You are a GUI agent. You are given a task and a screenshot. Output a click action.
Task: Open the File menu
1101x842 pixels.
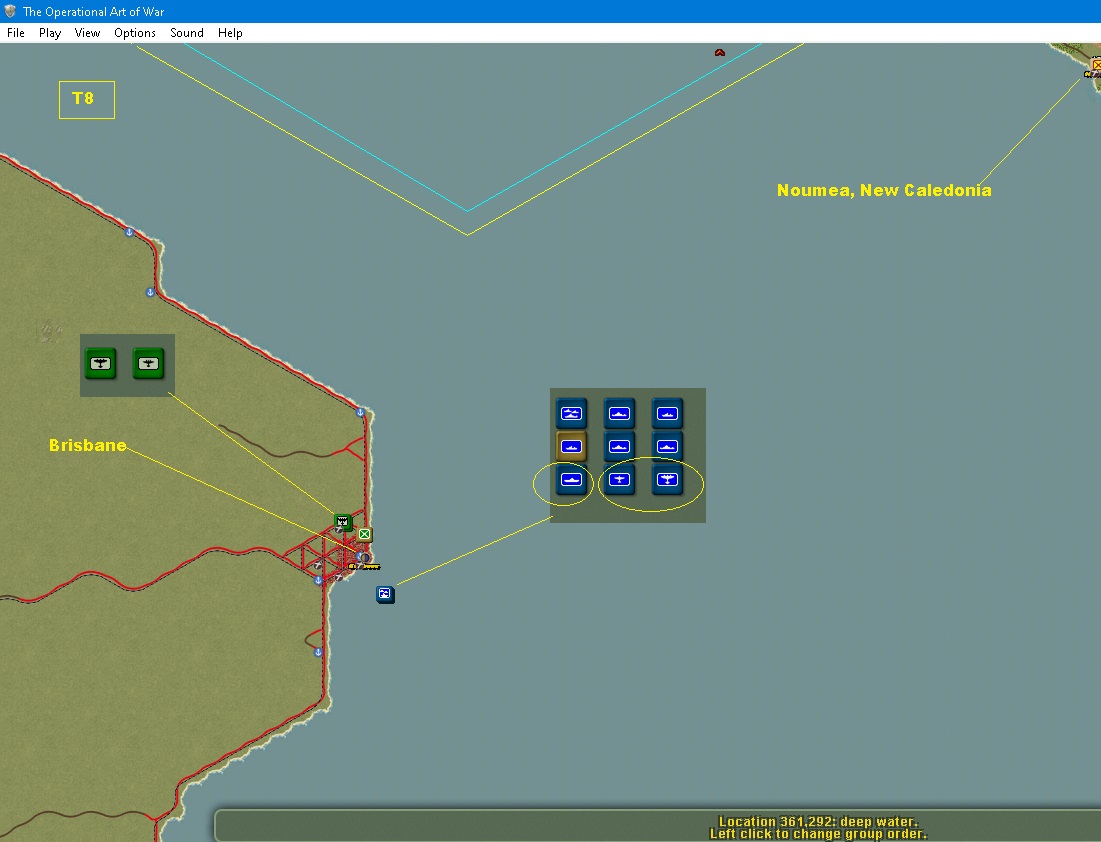pos(15,33)
